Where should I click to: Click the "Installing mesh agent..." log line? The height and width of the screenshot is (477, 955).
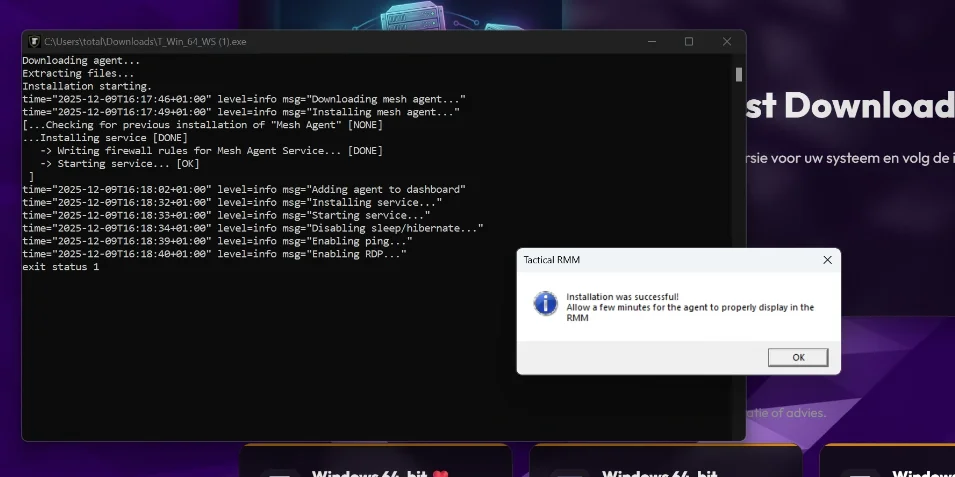[x=241, y=112]
